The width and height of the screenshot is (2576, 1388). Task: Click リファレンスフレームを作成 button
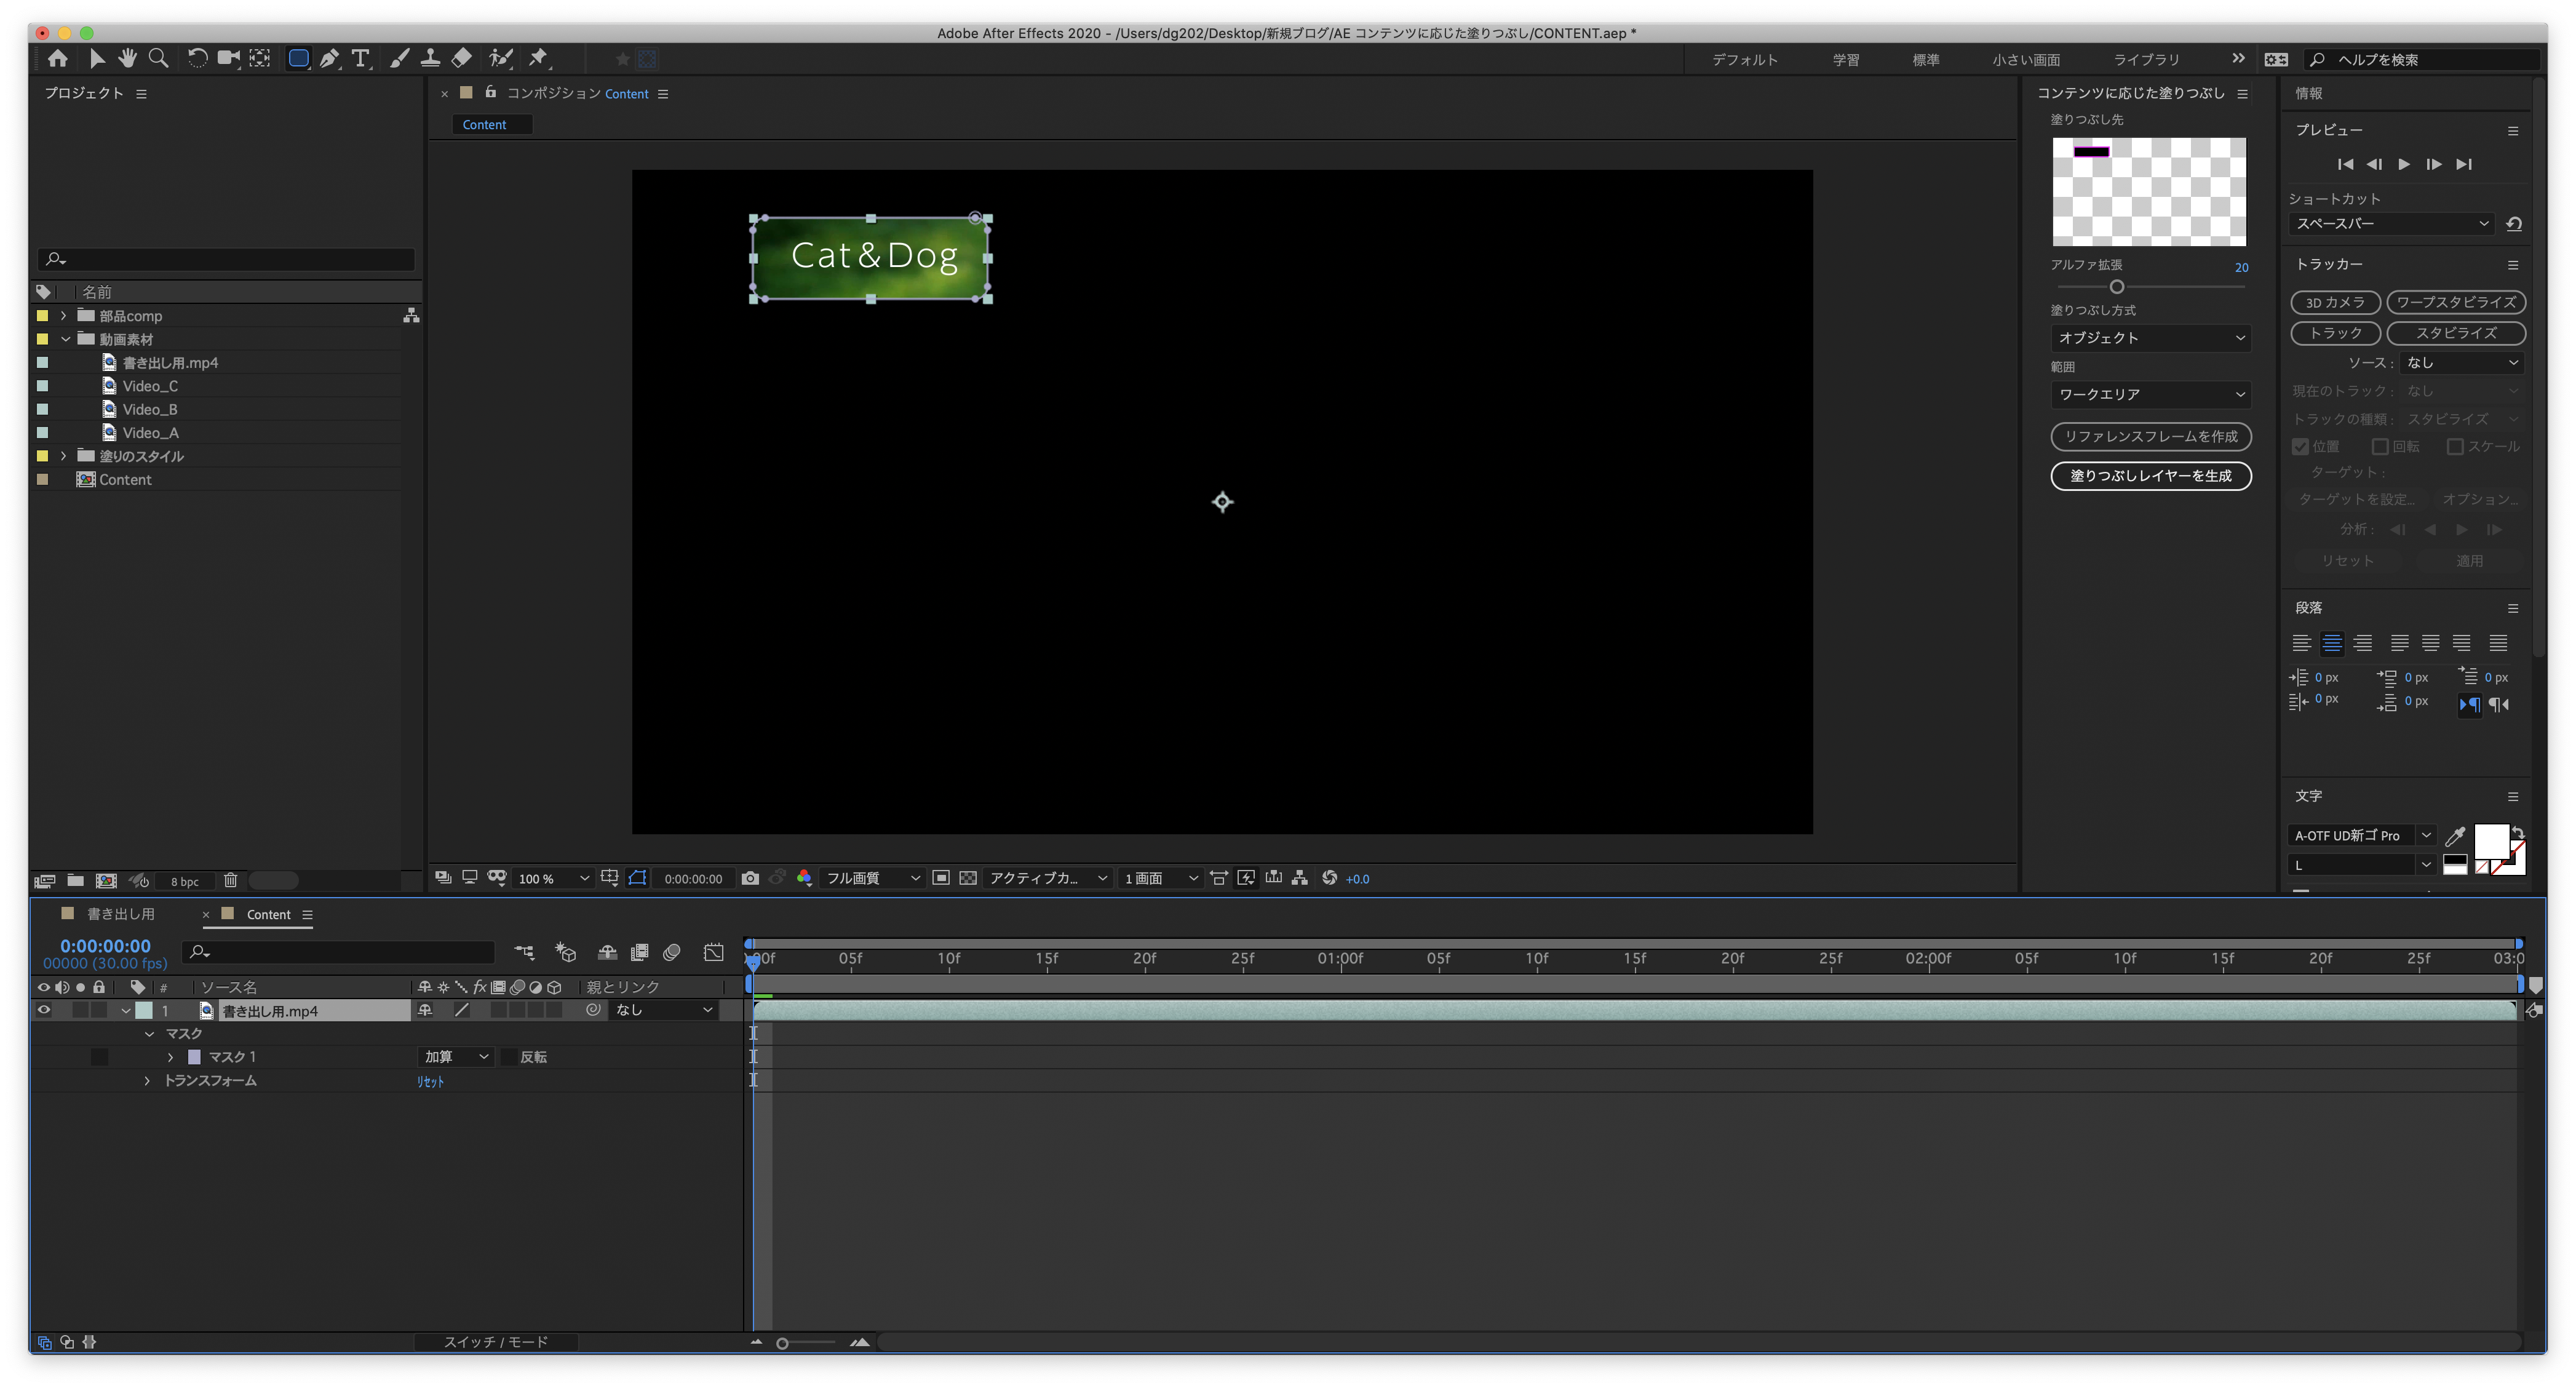[x=2151, y=436]
